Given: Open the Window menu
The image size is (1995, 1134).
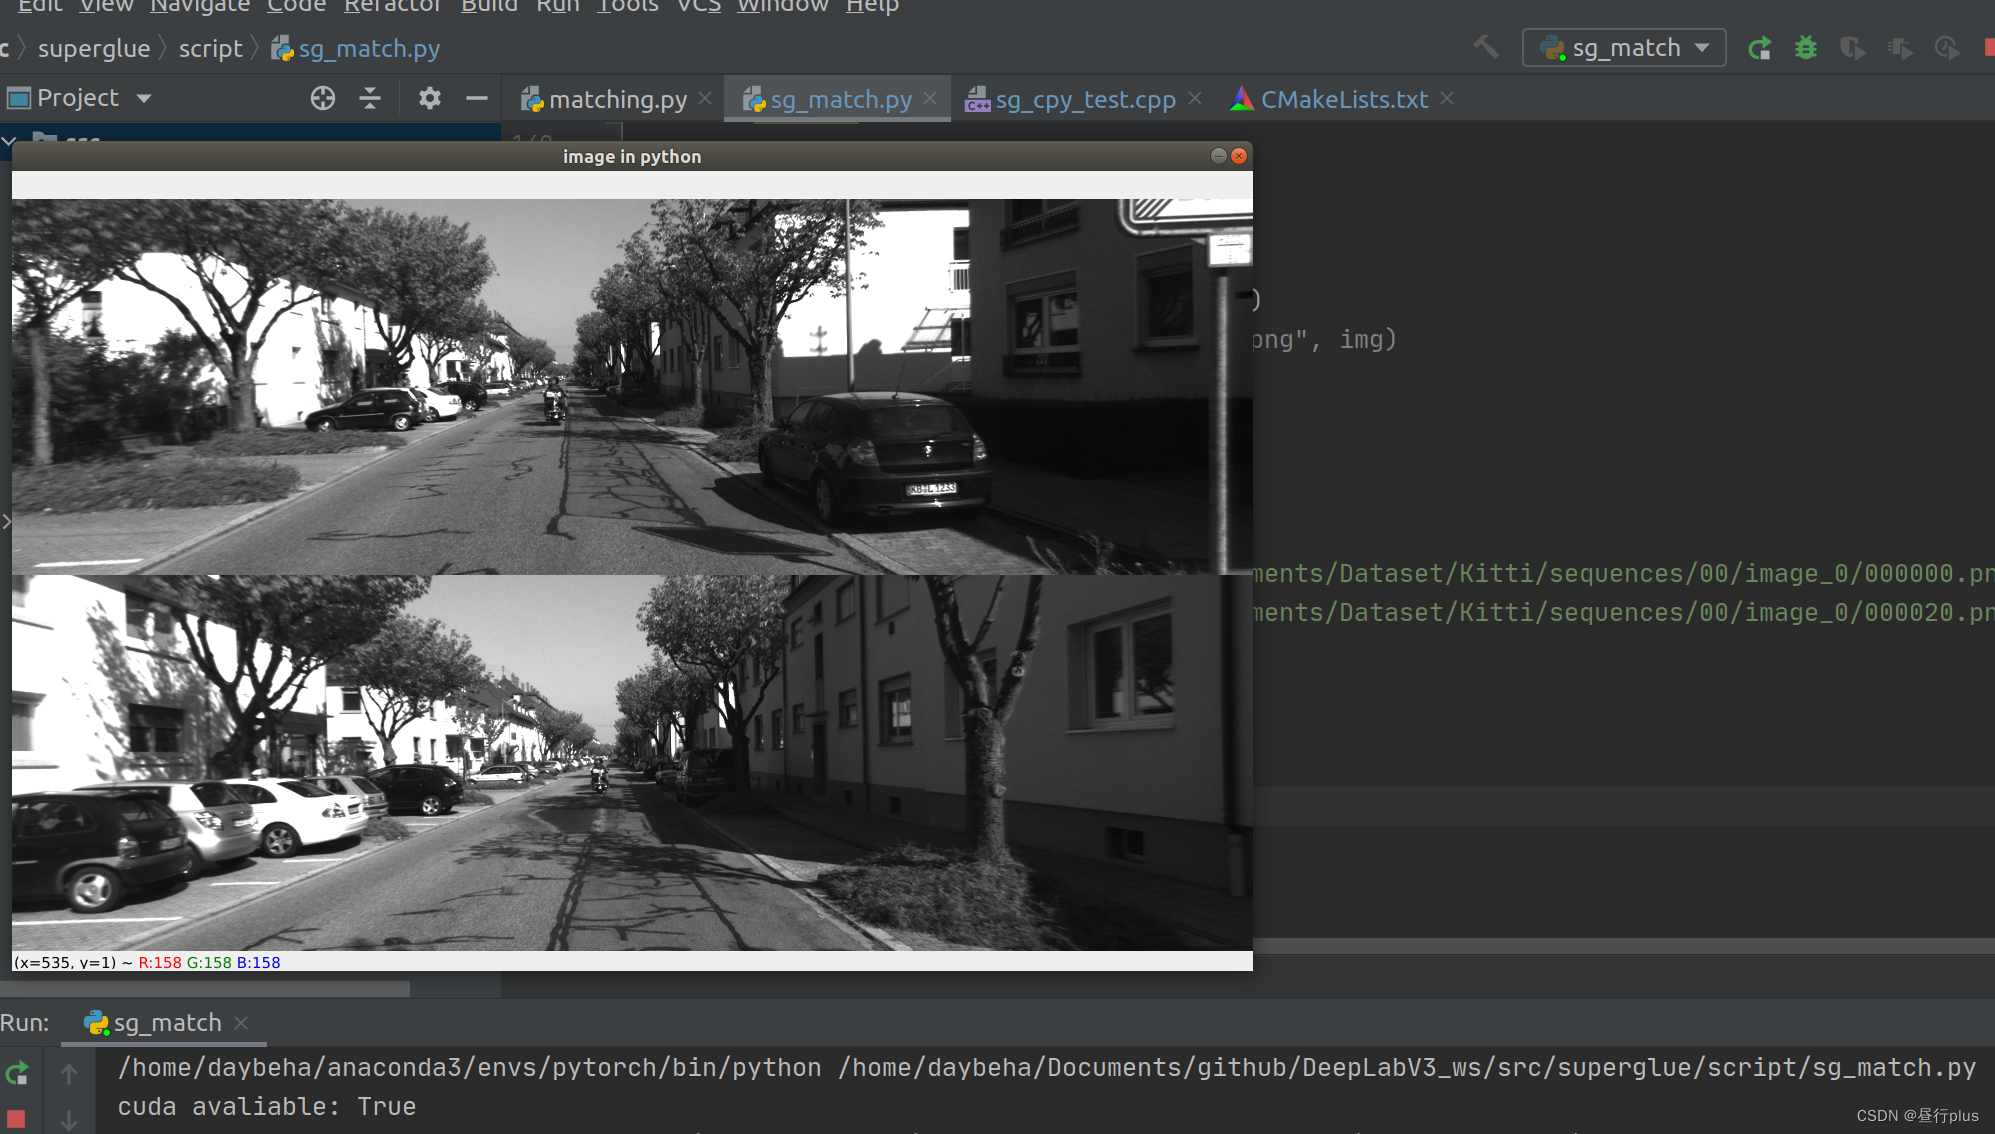Looking at the screenshot, I should (x=783, y=6).
